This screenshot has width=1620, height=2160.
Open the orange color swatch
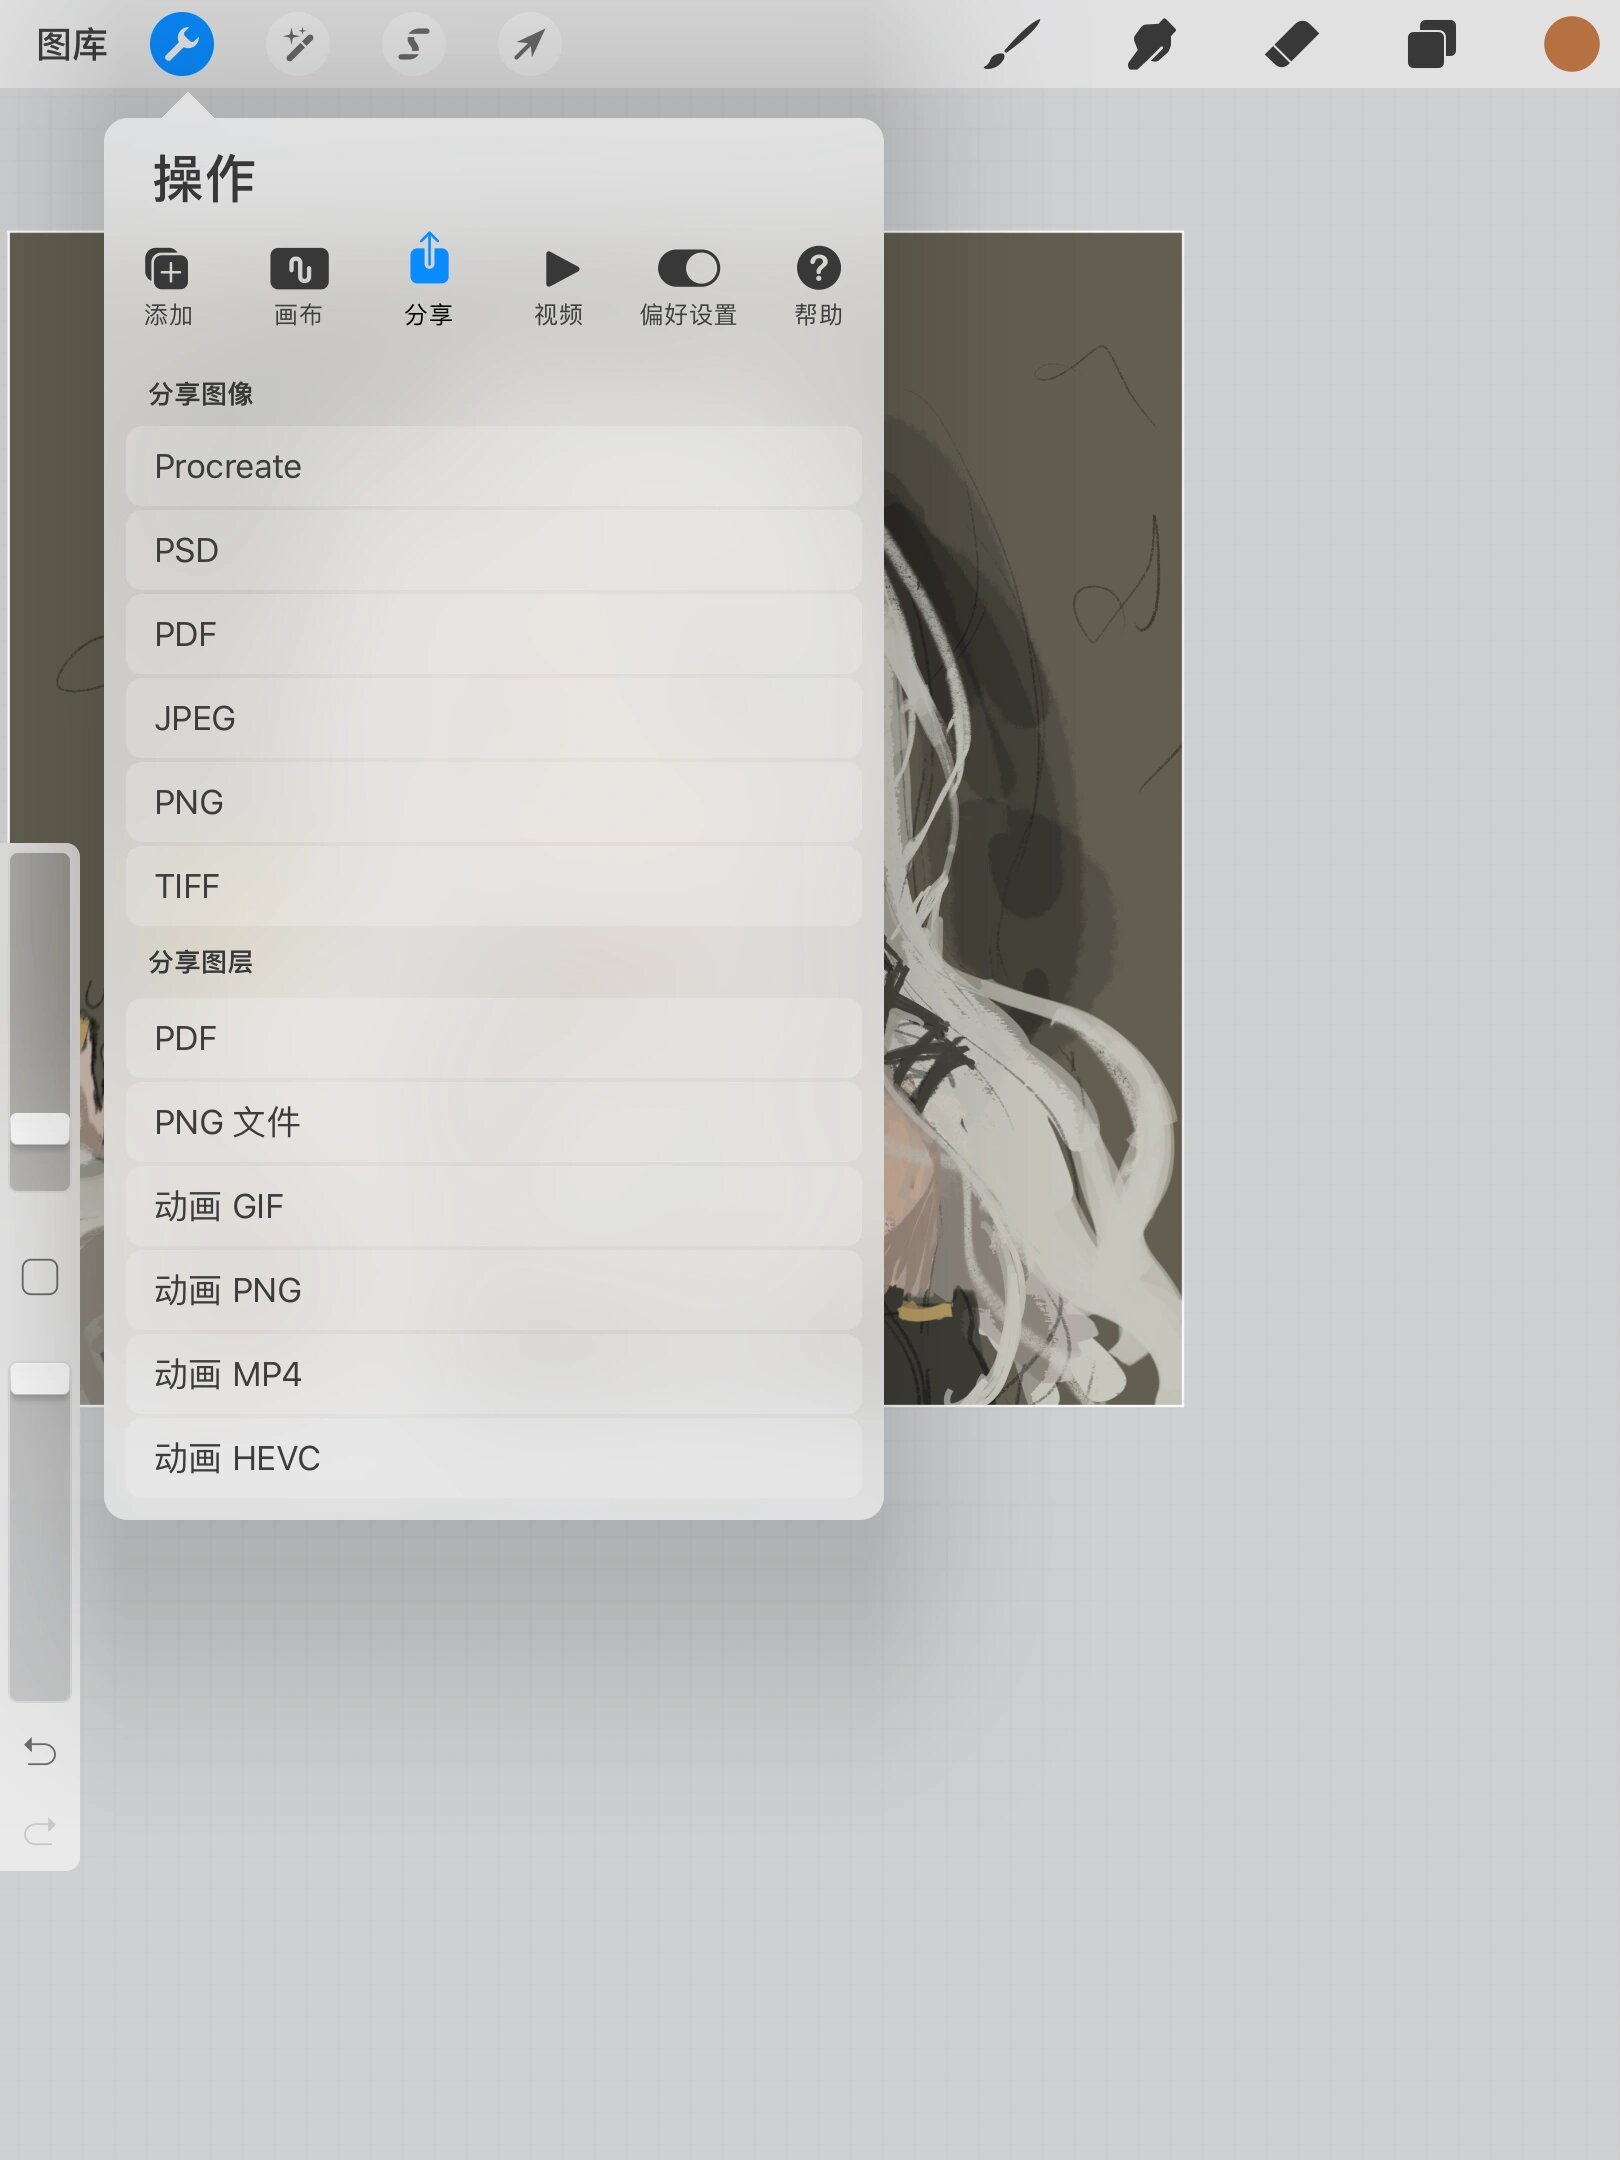[x=1571, y=44]
